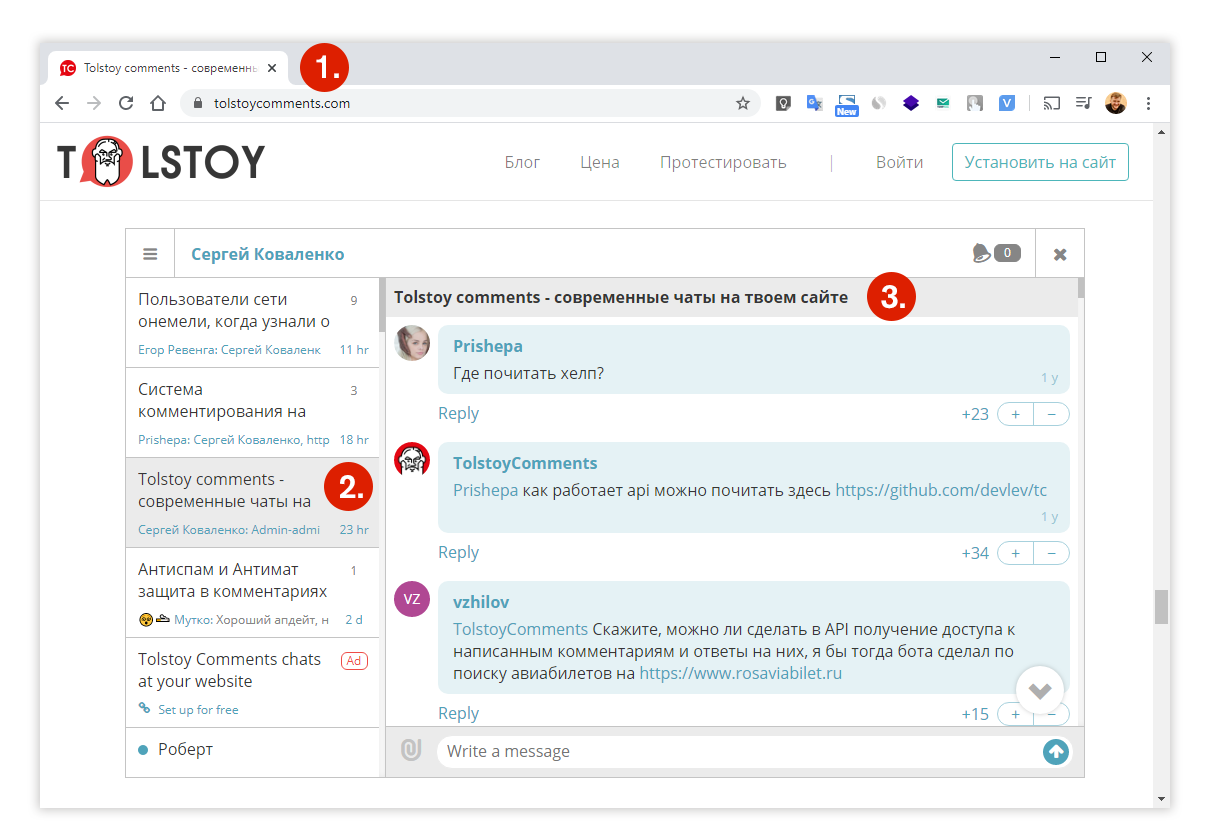The image size is (1211, 840).
Task: Open Chrome profile avatar
Action: pyautogui.click(x=1116, y=103)
